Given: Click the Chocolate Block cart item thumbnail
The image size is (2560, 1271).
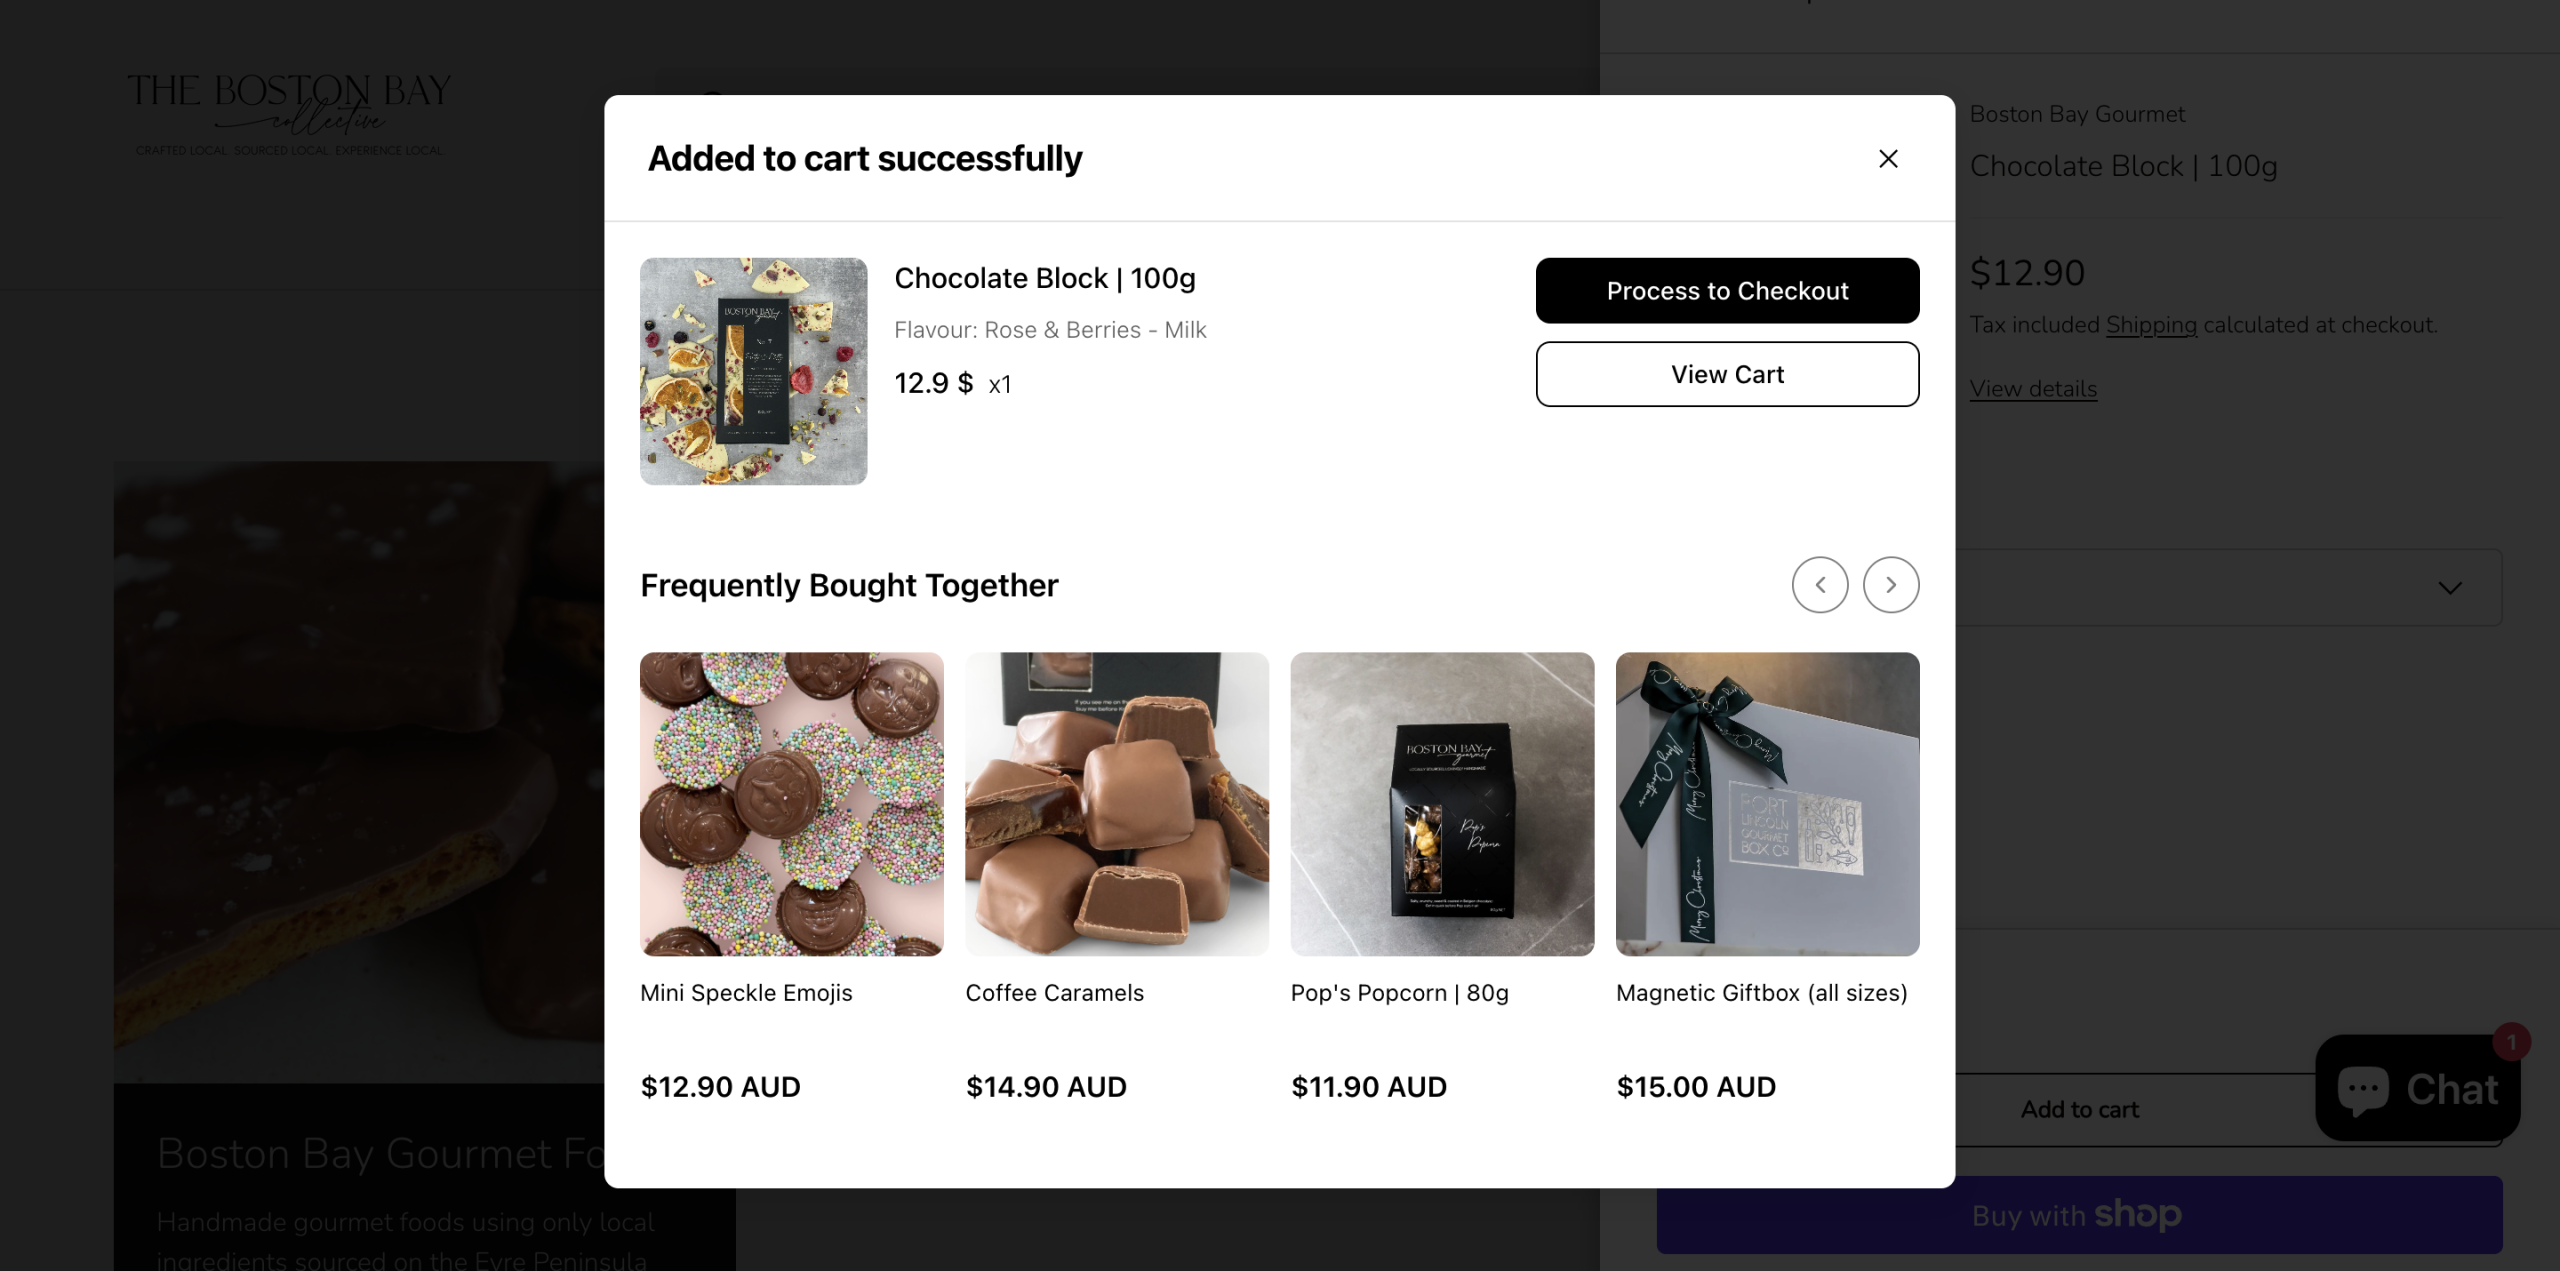Looking at the screenshot, I should tap(753, 371).
